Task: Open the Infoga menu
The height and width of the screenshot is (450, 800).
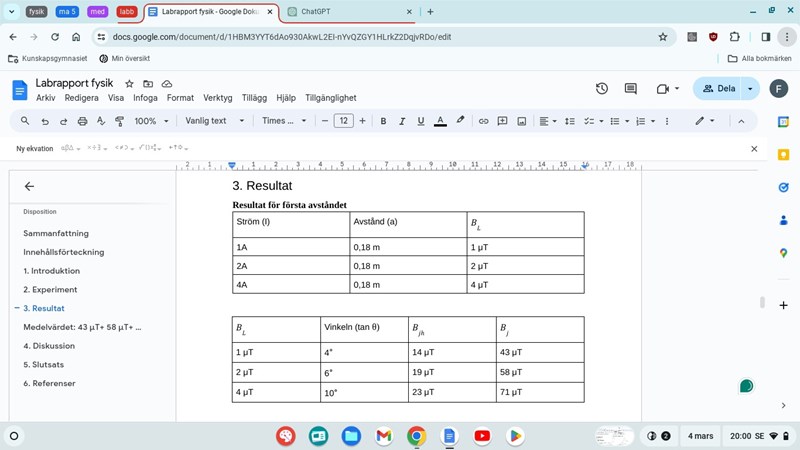Action: coord(145,98)
